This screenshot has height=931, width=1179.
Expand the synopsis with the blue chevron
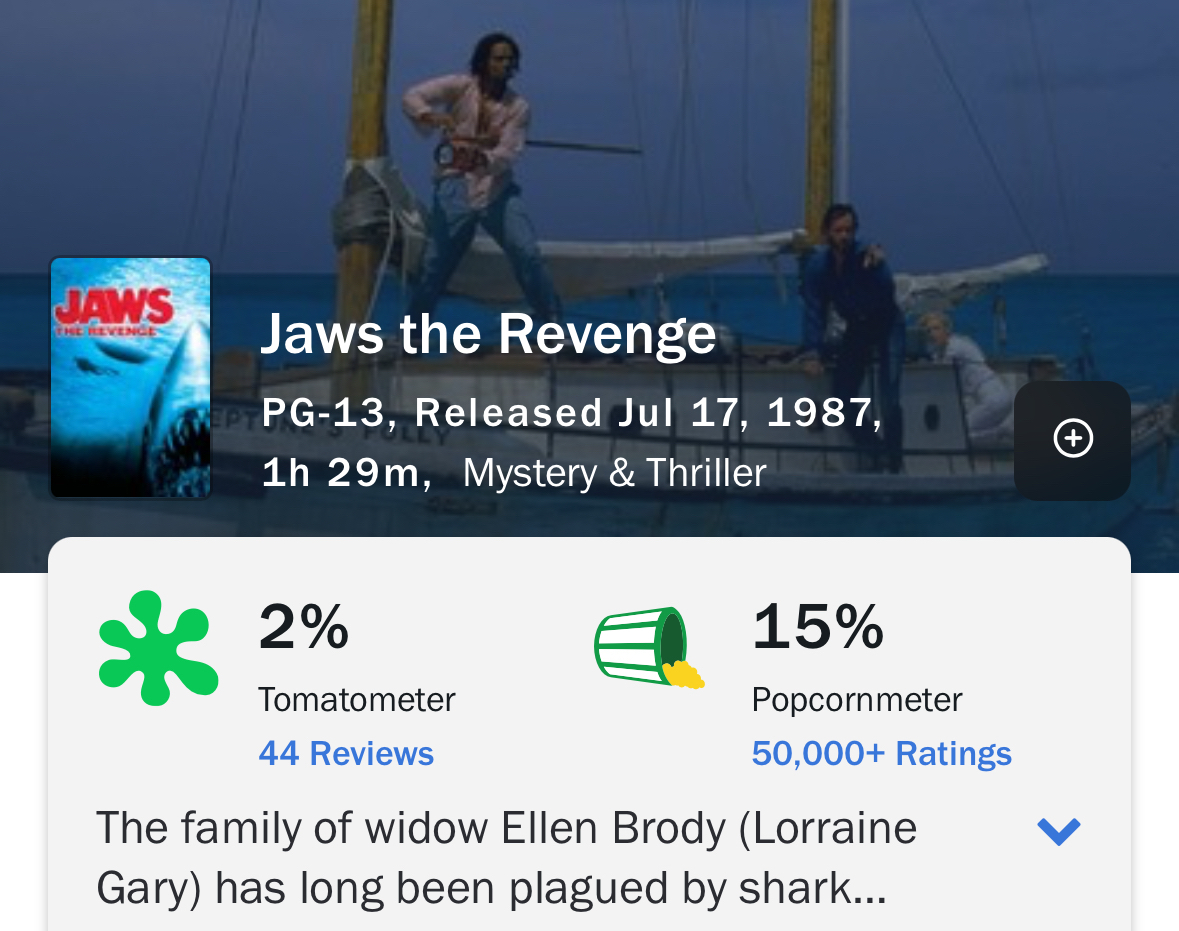click(1059, 831)
